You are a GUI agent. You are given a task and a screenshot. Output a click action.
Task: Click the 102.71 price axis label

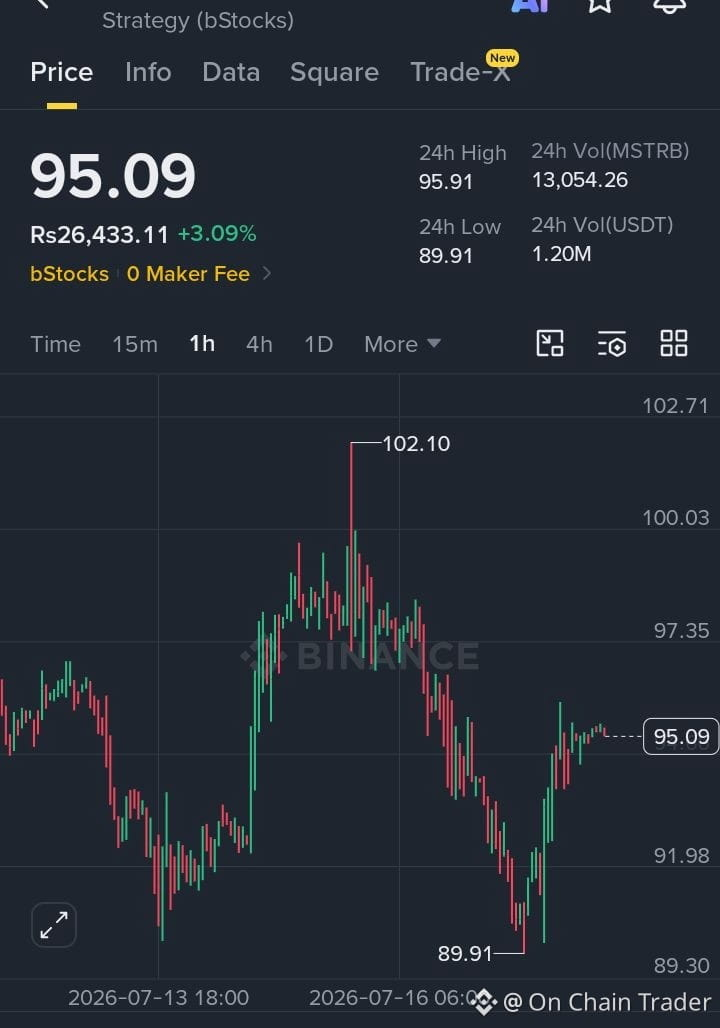[675, 406]
